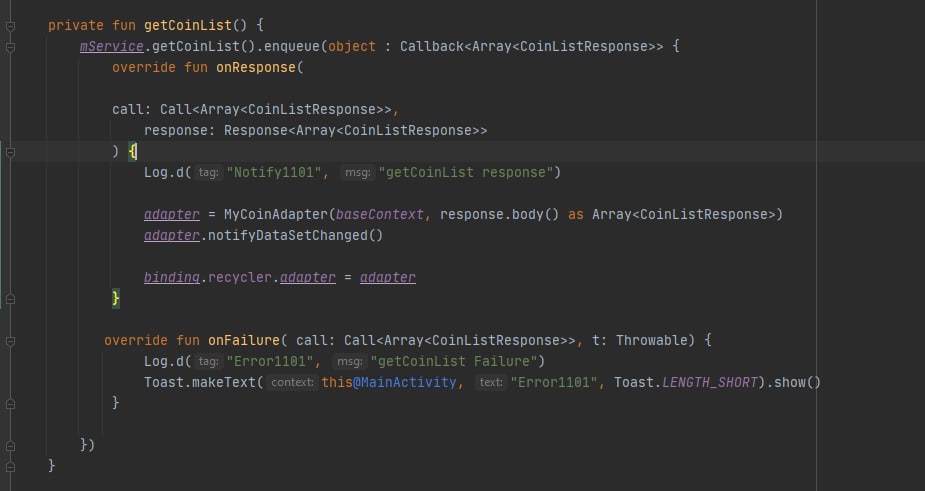Image resolution: width=925 pixels, height=491 pixels.
Task: Click the 'tag:' hint before "Error1101"
Action: click(x=208, y=361)
